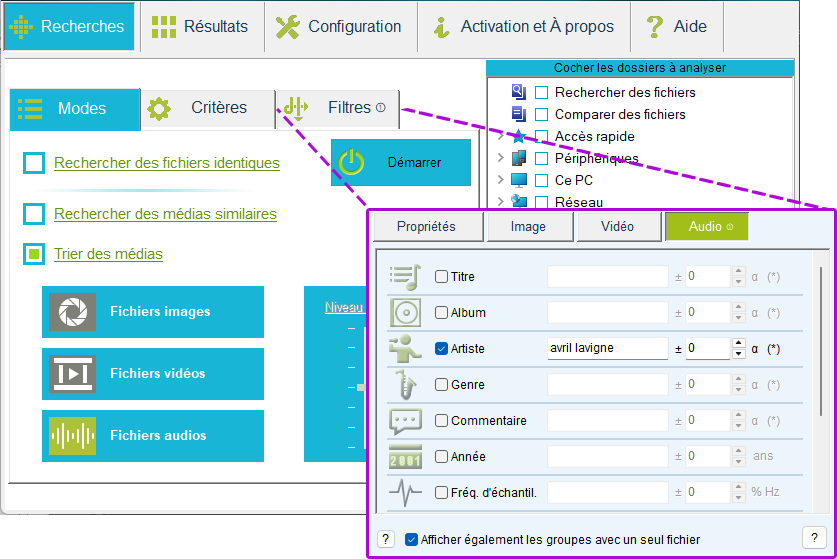Click the bottom-right help ? button
Image resolution: width=837 pixels, height=559 pixels.
pyautogui.click(x=814, y=538)
